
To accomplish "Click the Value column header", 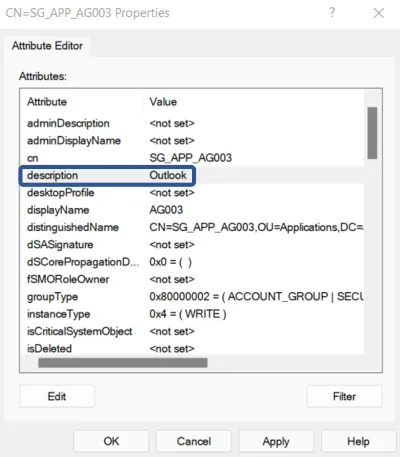I will point(254,102).
